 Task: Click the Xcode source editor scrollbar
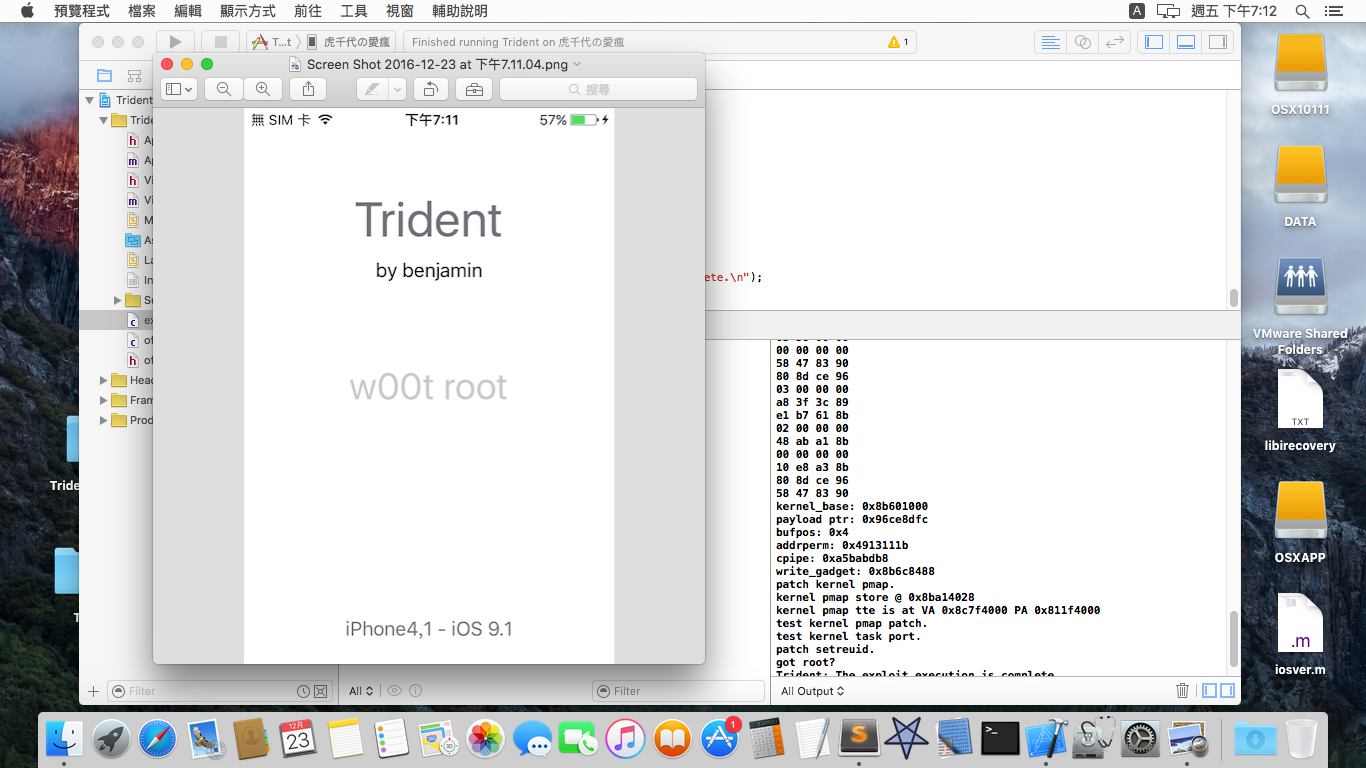pos(1233,298)
